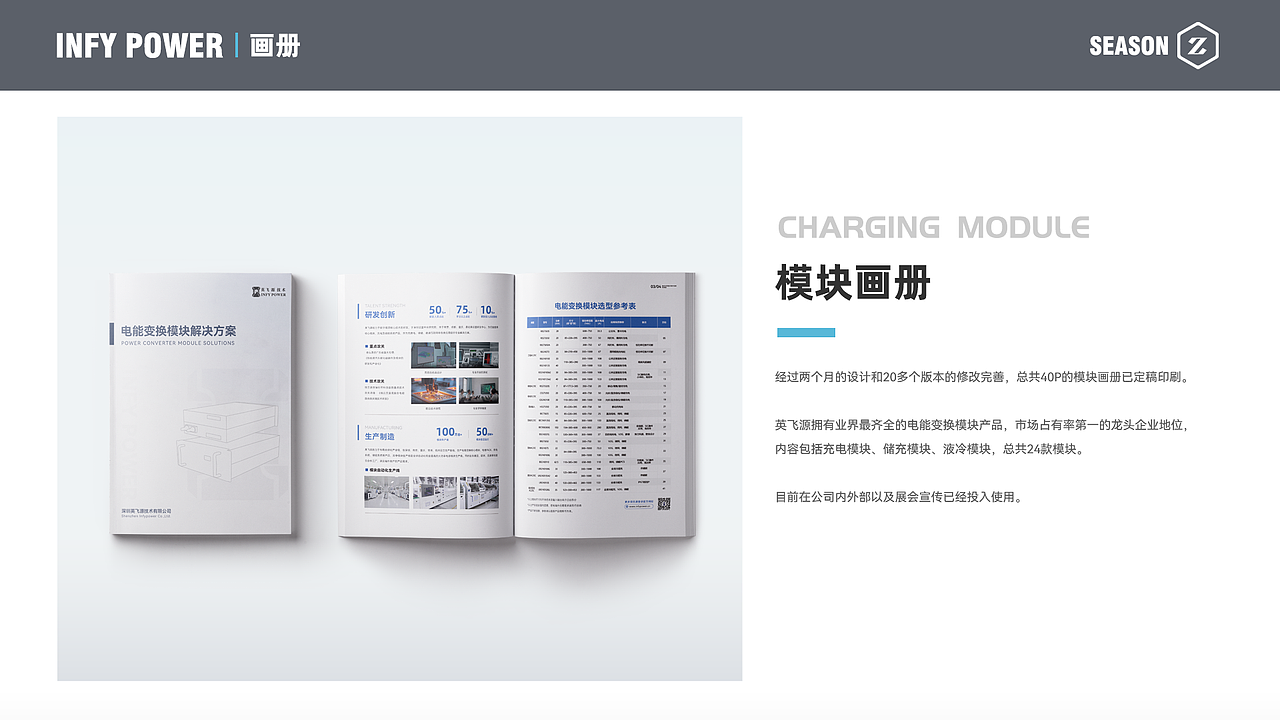Click the 50万 statistic on the left page

[x=437, y=311]
